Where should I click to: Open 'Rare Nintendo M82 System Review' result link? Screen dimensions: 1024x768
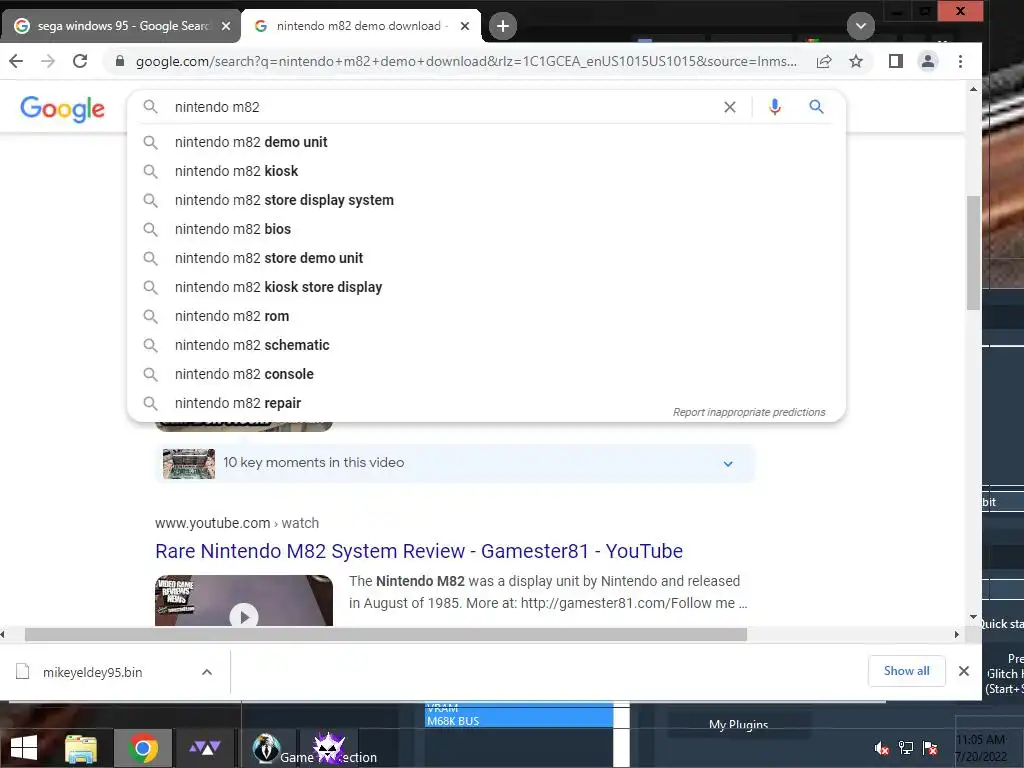[419, 551]
